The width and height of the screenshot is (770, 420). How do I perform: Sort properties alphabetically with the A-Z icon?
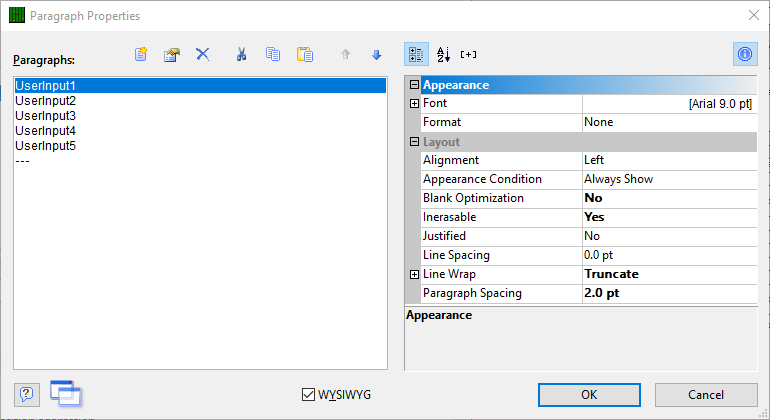pyautogui.click(x=443, y=55)
